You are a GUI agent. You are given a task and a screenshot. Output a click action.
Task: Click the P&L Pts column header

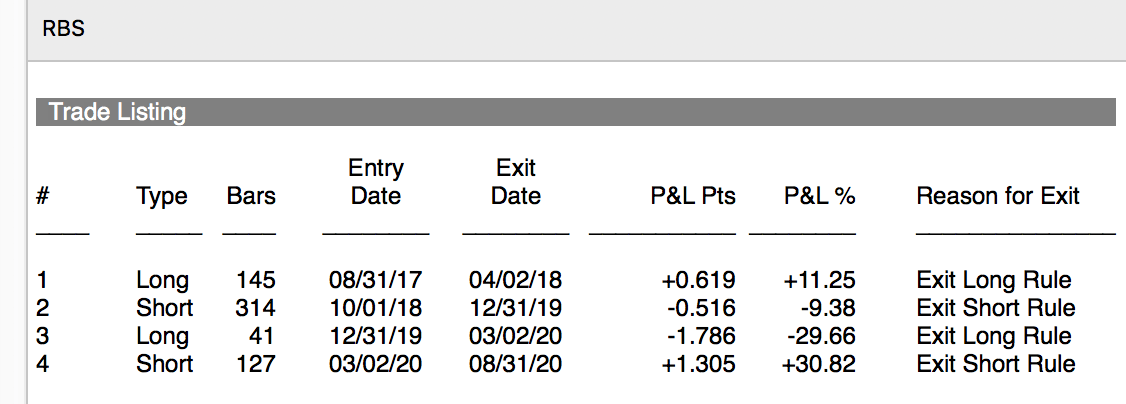pos(693,196)
